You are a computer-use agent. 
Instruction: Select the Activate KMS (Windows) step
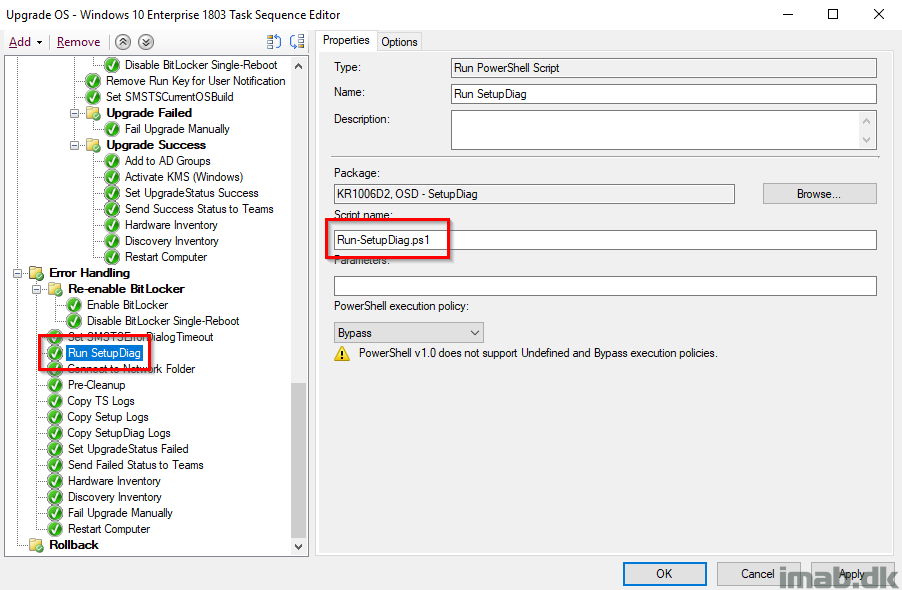tap(184, 177)
